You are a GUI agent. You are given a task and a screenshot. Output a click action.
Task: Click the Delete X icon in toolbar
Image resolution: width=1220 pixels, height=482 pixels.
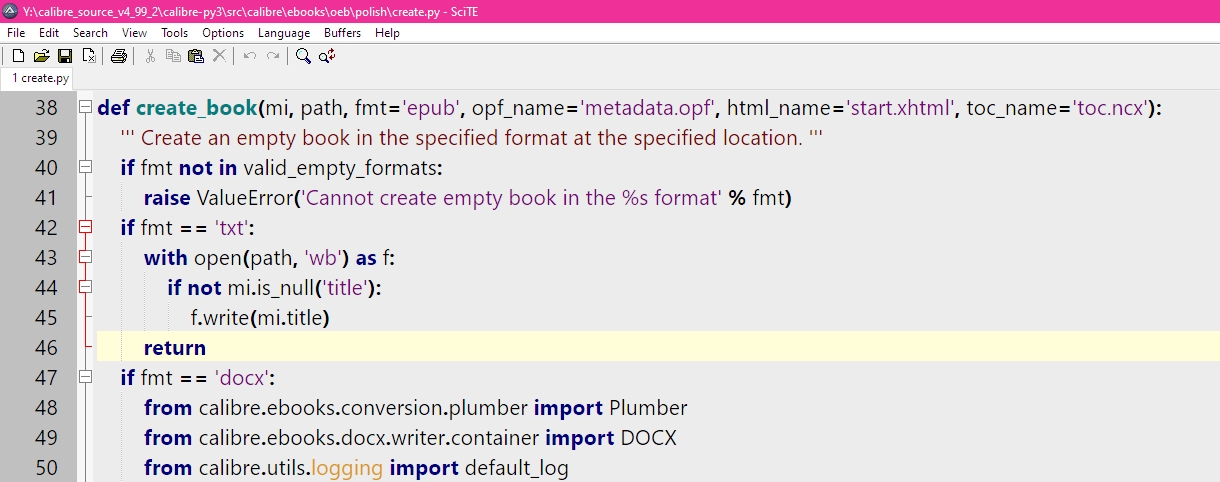(x=219, y=56)
